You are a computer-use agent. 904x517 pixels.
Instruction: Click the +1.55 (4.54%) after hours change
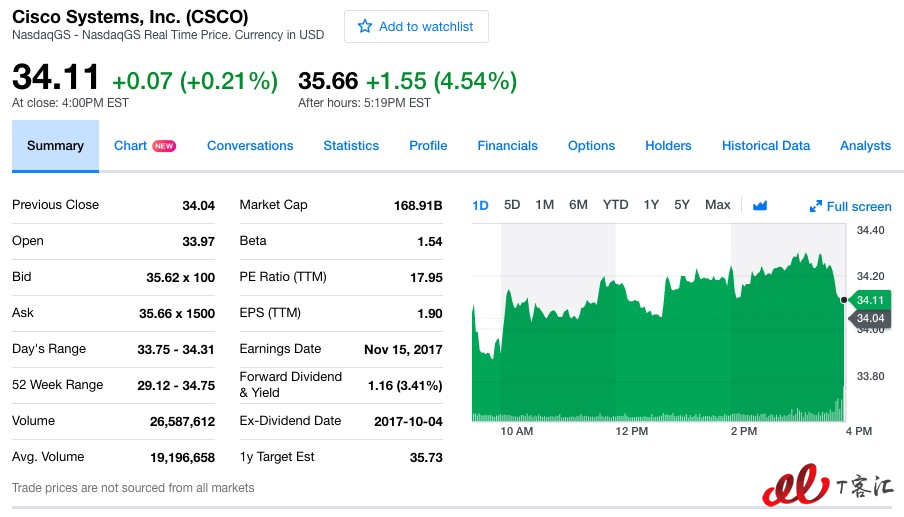441,81
